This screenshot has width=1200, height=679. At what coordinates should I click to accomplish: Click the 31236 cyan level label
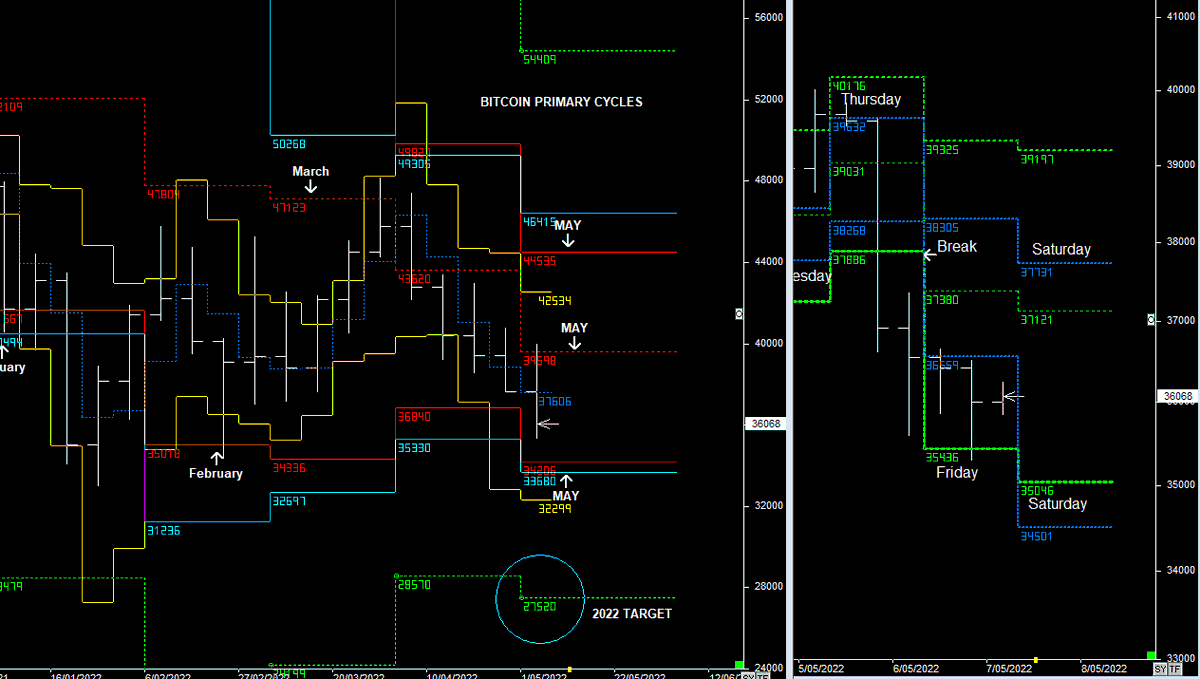click(x=164, y=531)
